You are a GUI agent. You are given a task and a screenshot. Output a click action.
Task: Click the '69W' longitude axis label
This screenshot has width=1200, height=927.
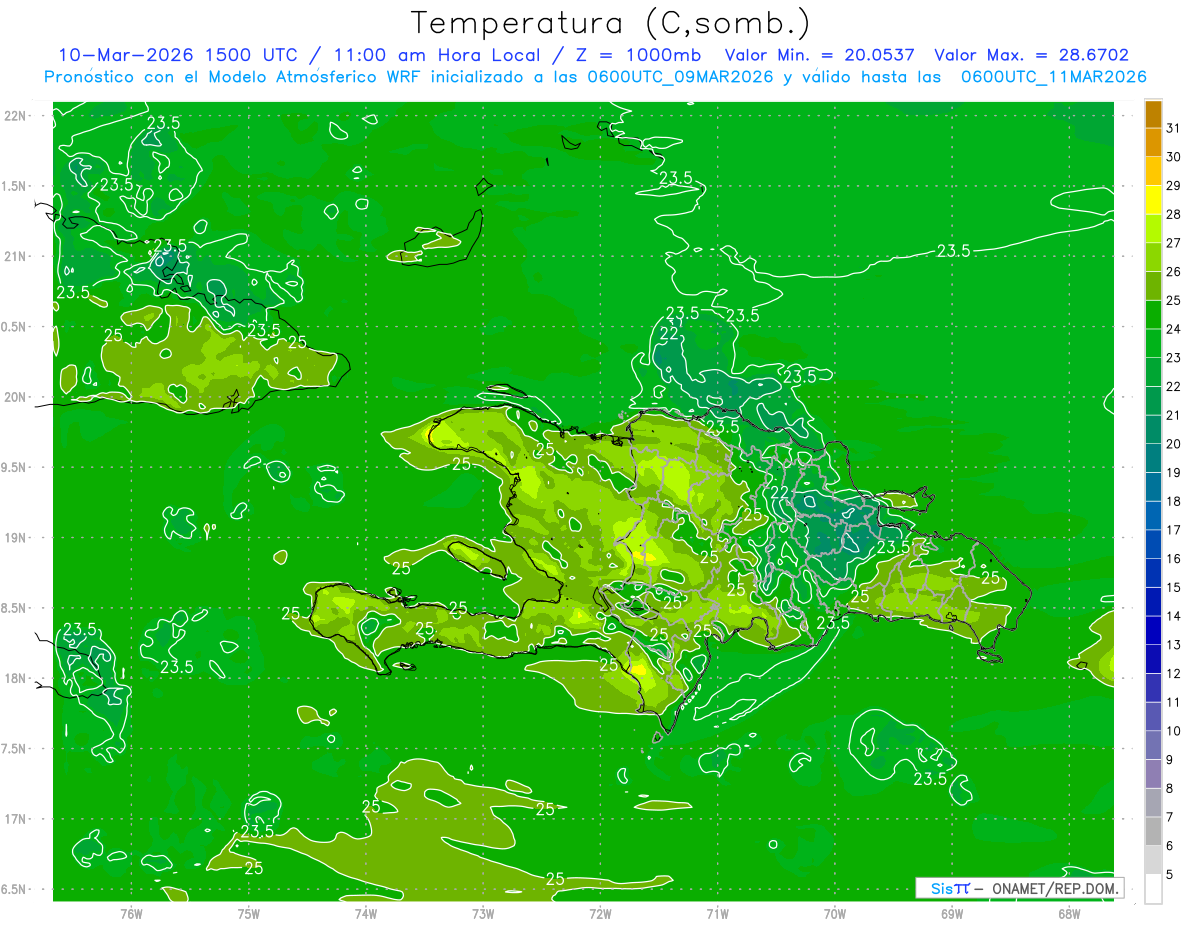(x=952, y=914)
